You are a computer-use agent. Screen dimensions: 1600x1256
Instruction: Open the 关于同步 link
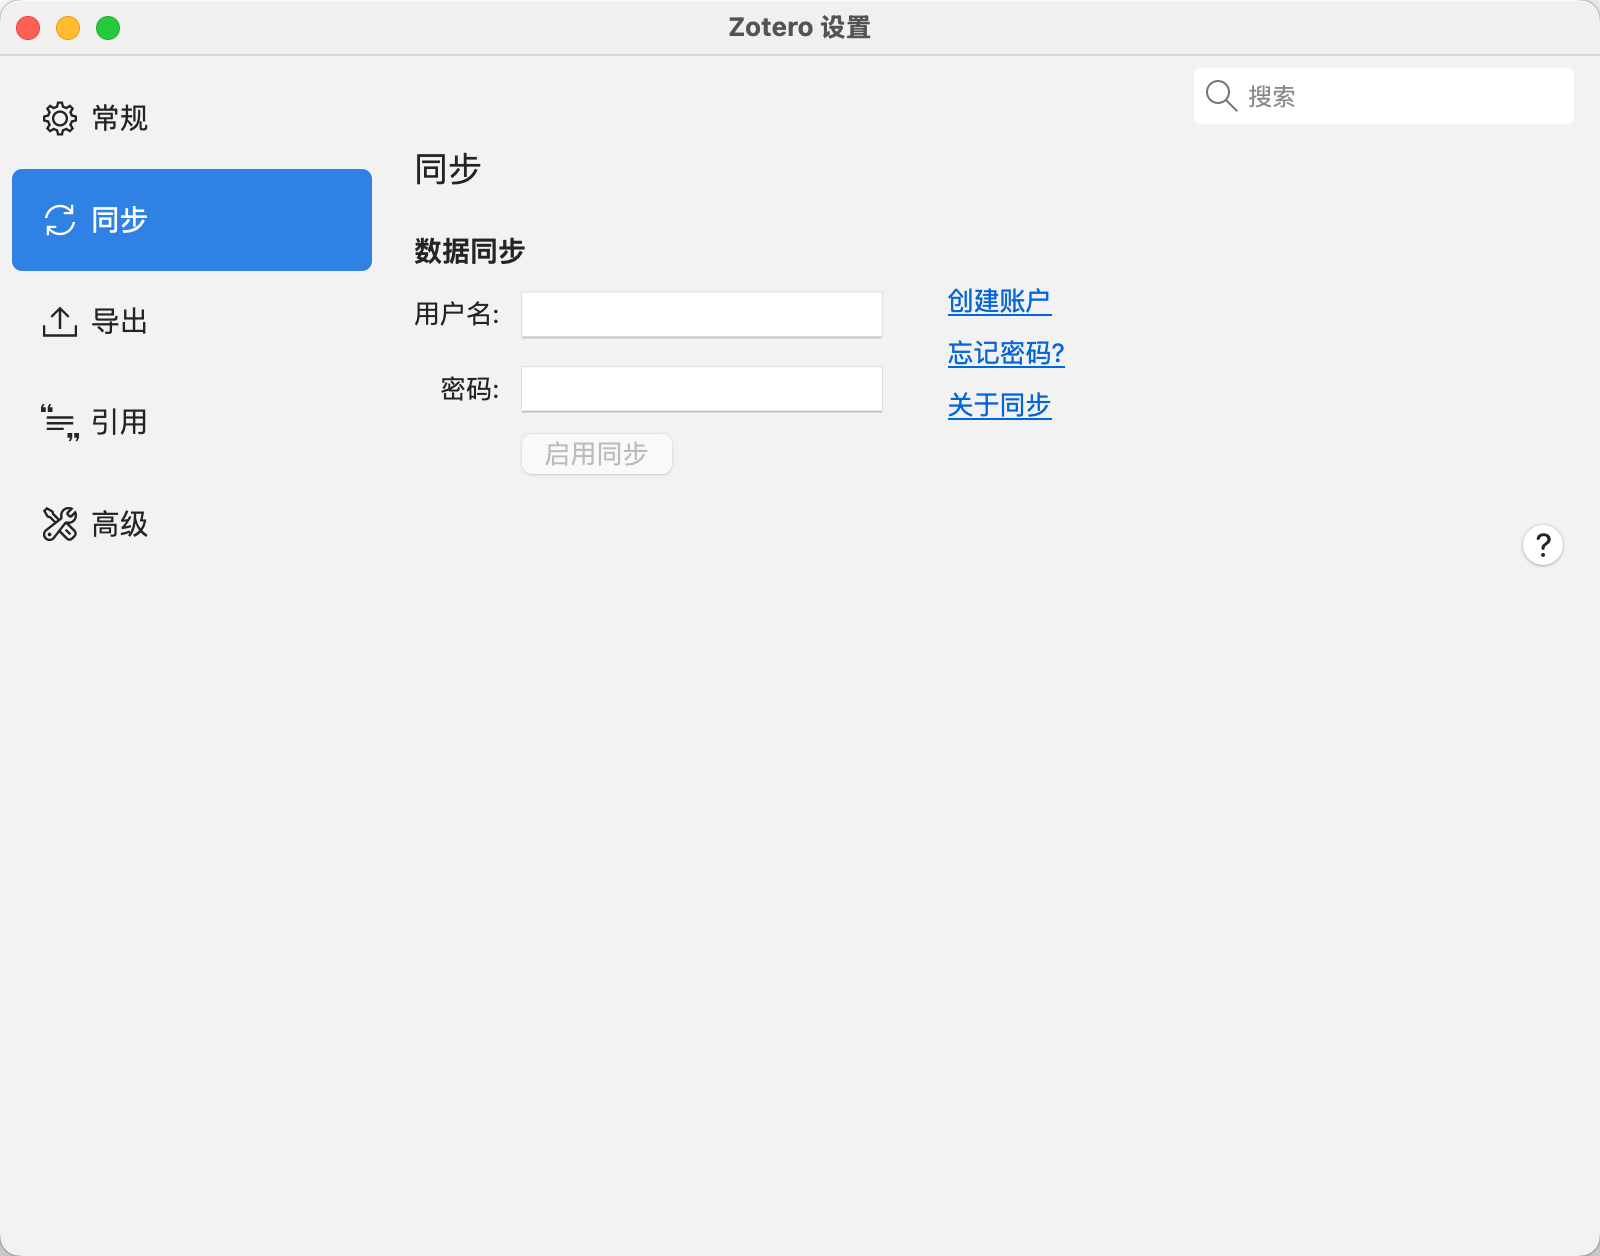[x=999, y=405]
